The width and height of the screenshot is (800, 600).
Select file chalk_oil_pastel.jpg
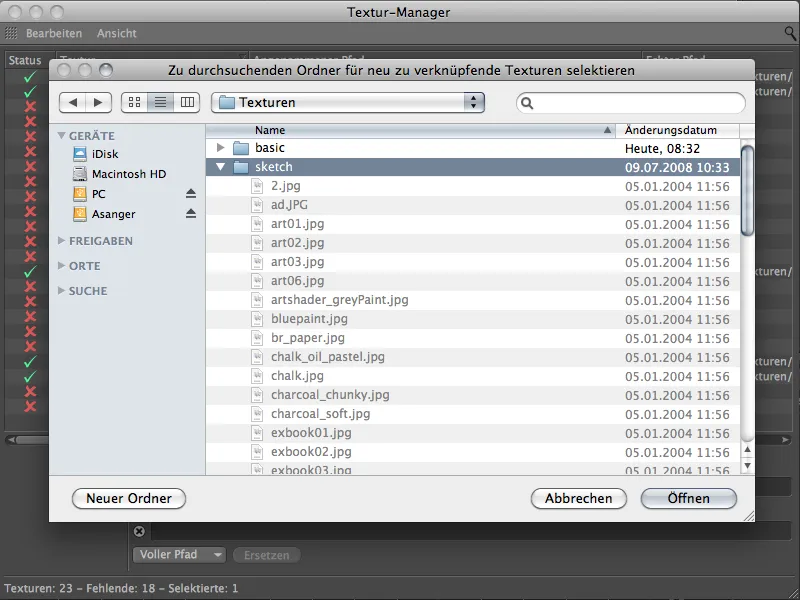tap(328, 357)
